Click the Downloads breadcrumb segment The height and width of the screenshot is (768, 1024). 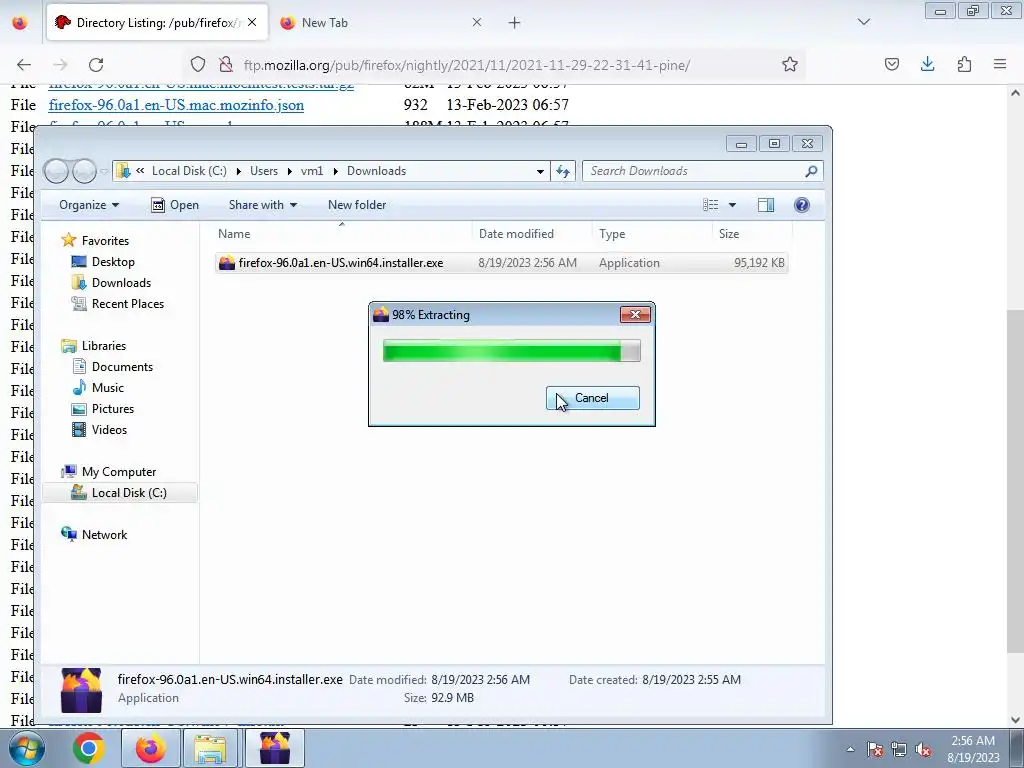(x=376, y=170)
